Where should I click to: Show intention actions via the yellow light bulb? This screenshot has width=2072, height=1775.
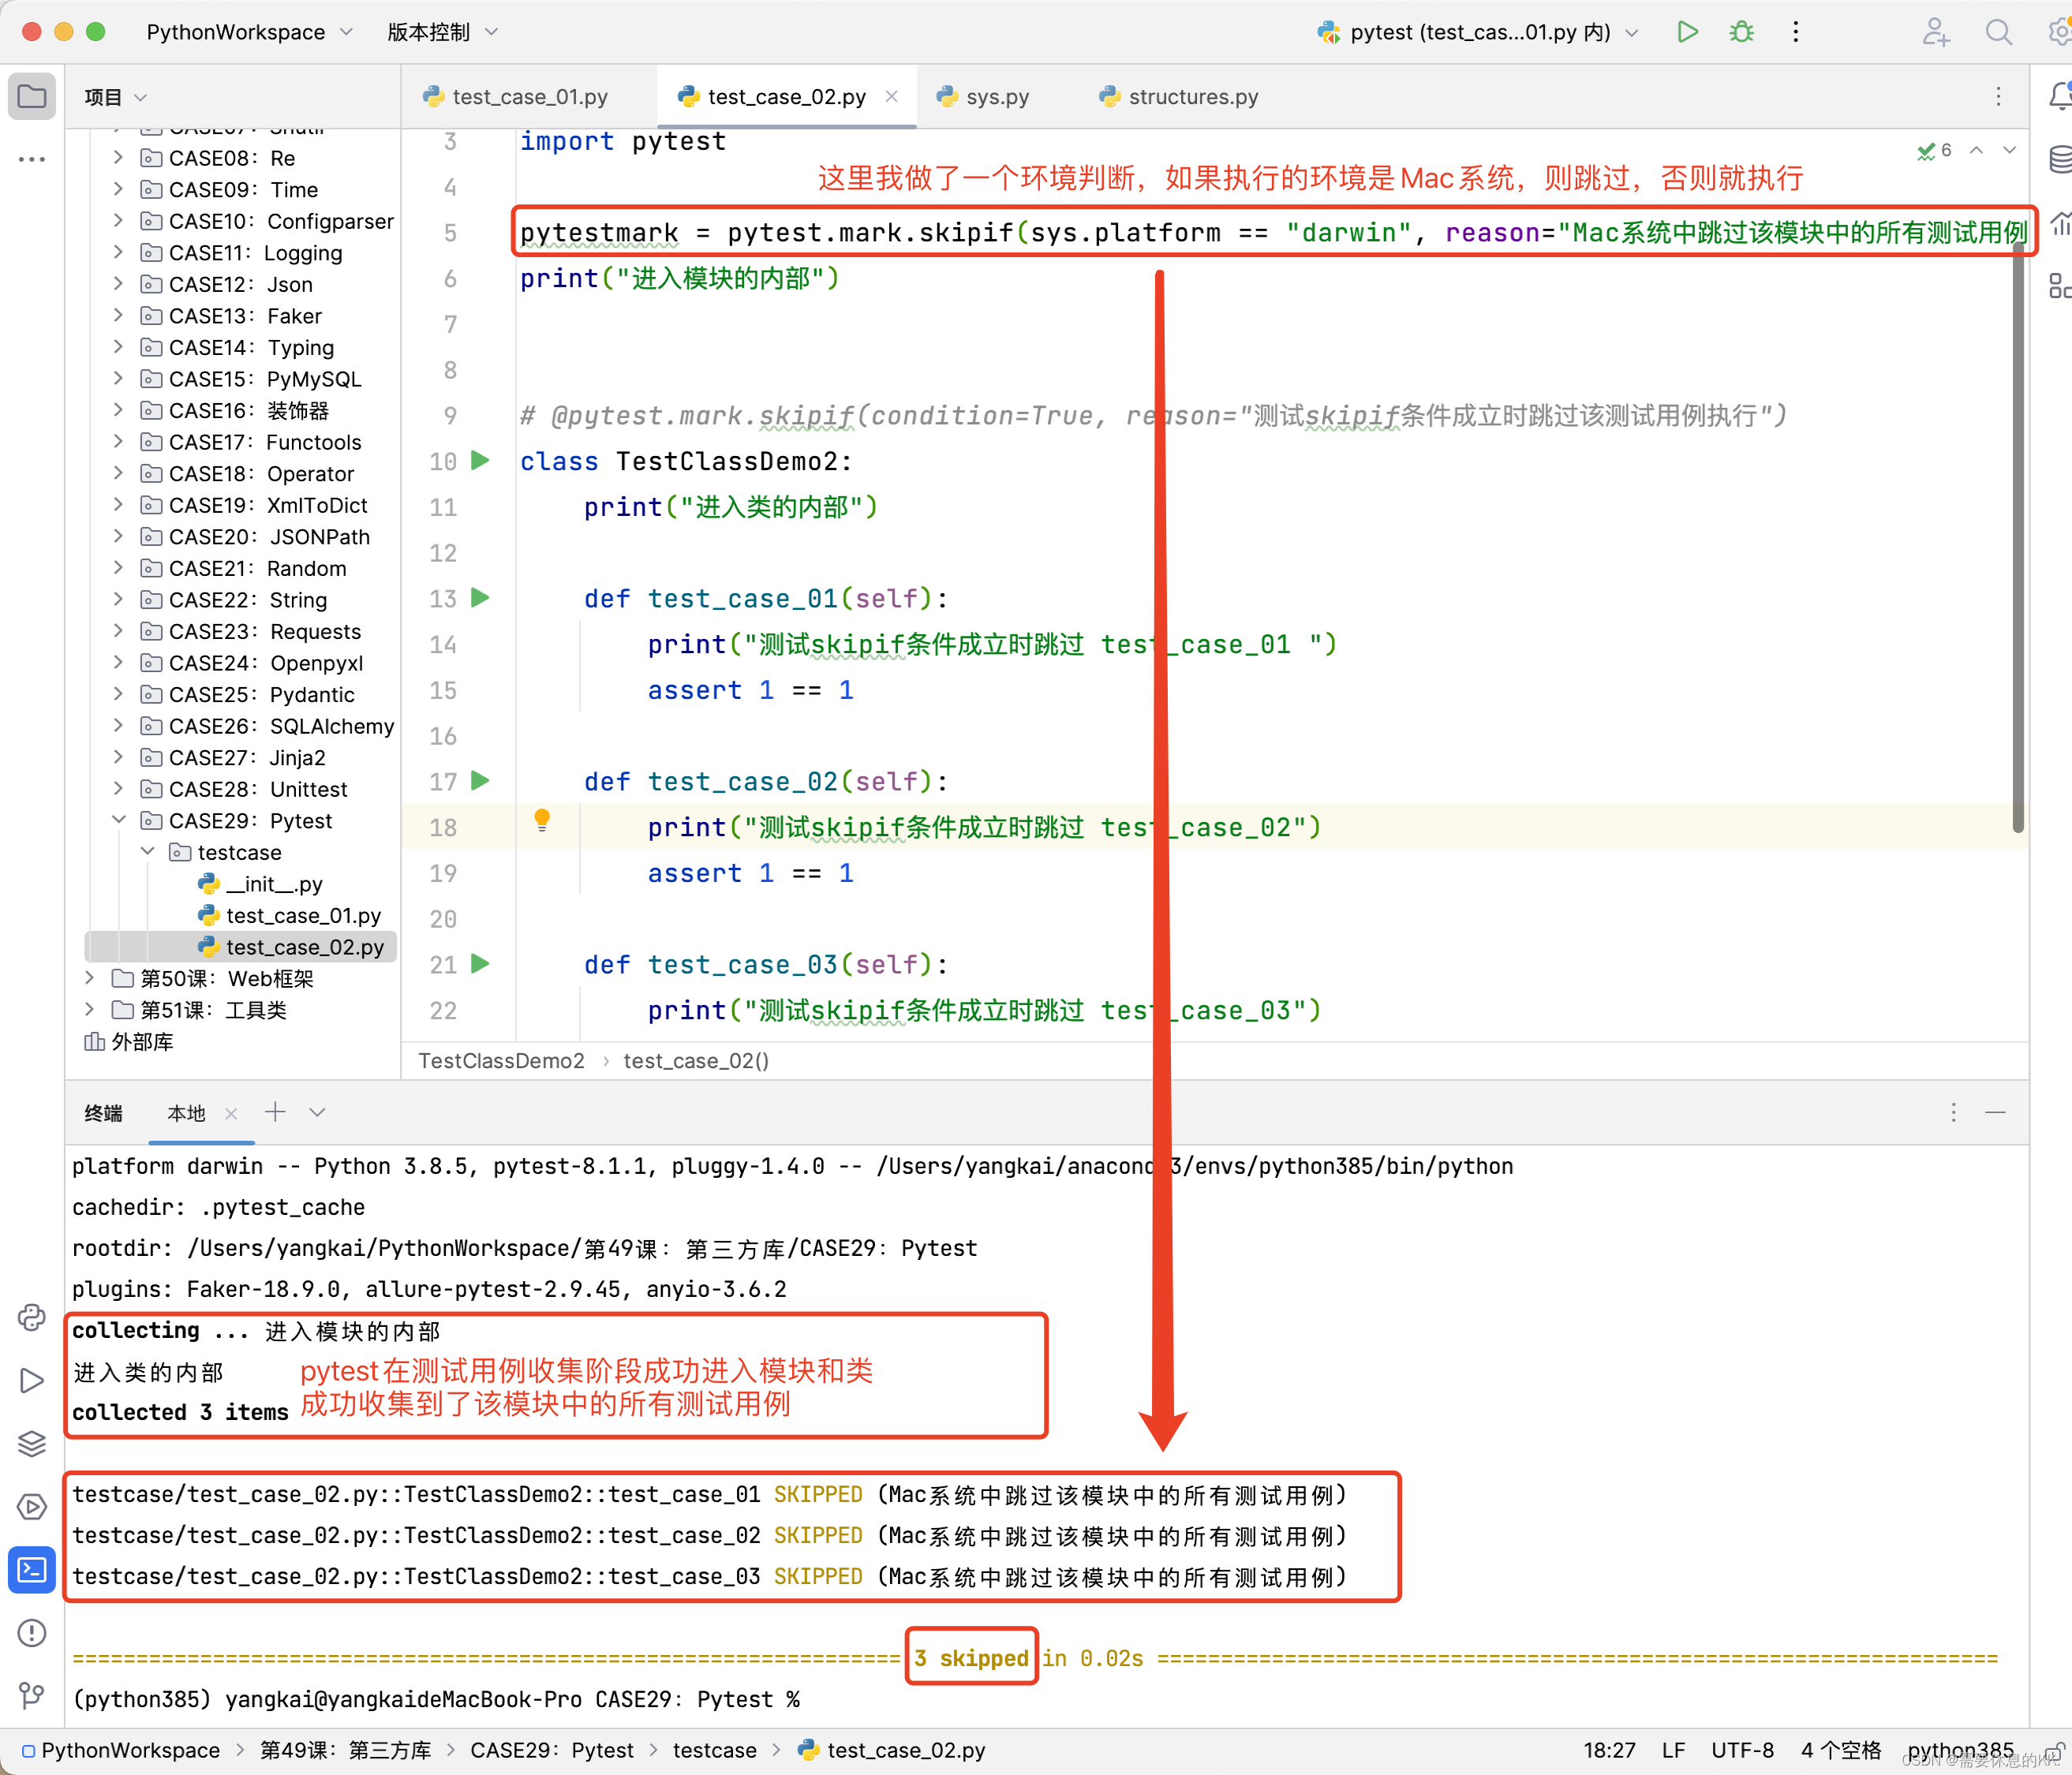(542, 821)
